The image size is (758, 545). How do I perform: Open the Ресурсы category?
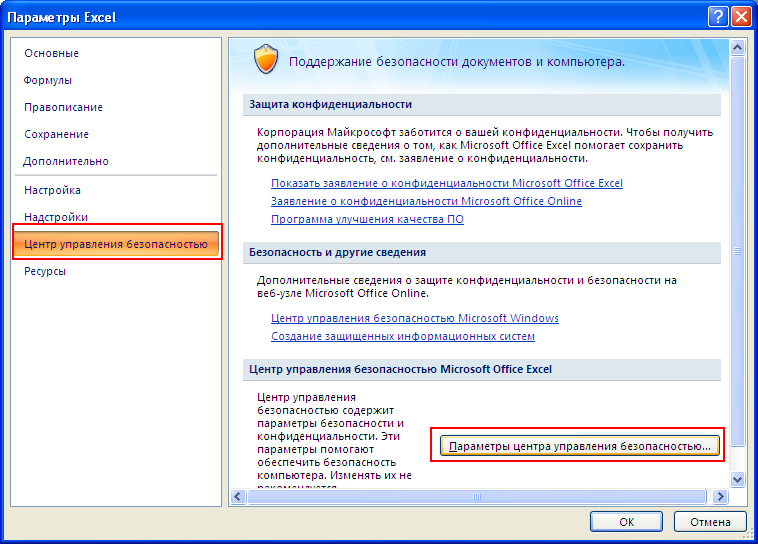[x=45, y=271]
